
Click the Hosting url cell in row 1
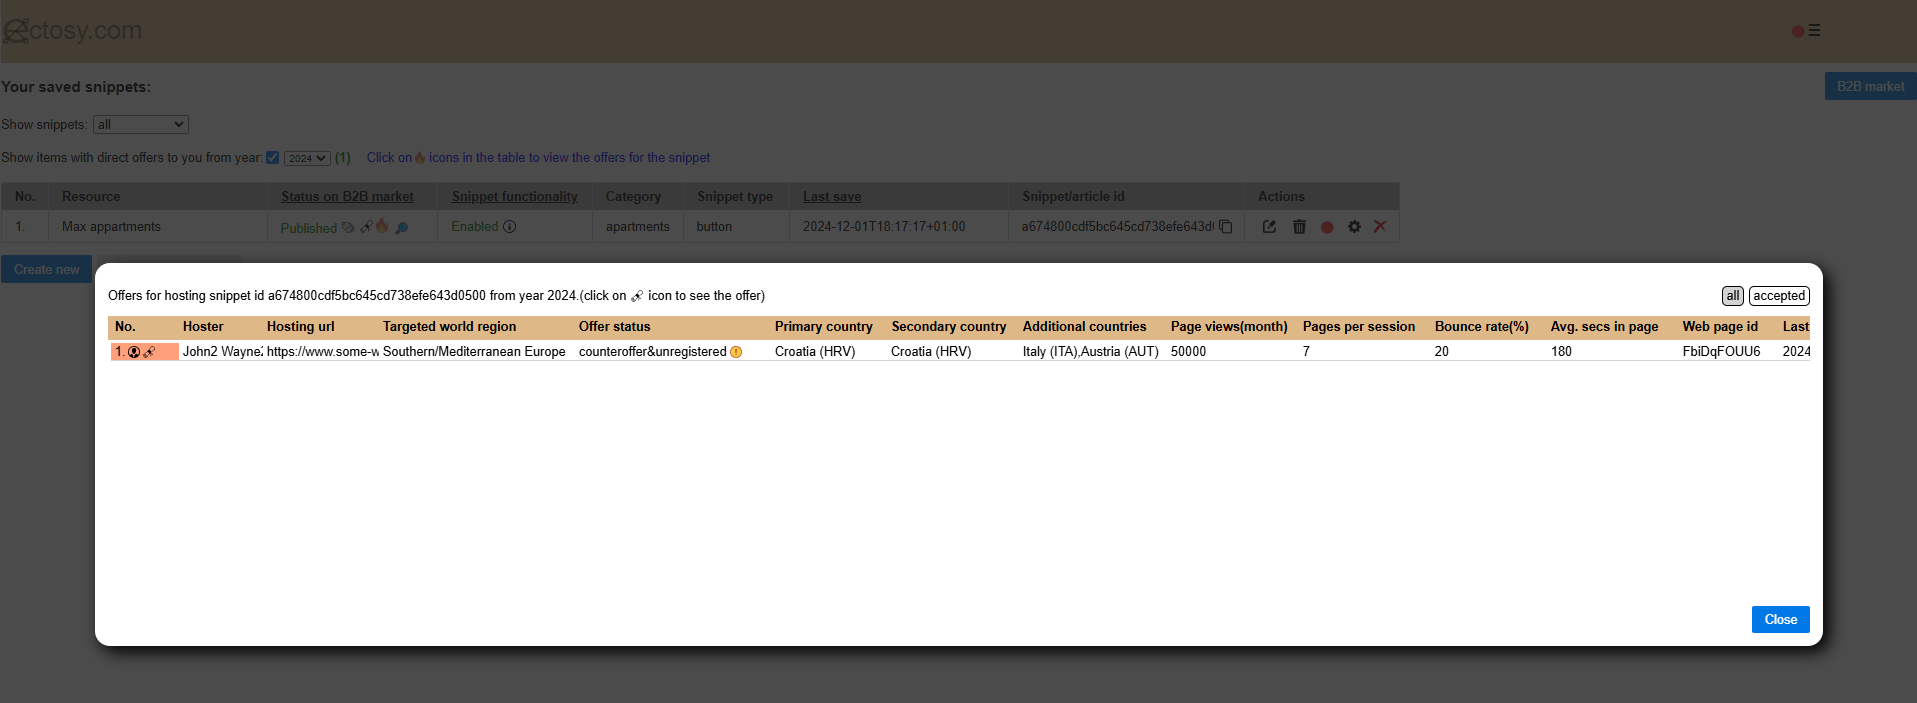pyautogui.click(x=322, y=352)
